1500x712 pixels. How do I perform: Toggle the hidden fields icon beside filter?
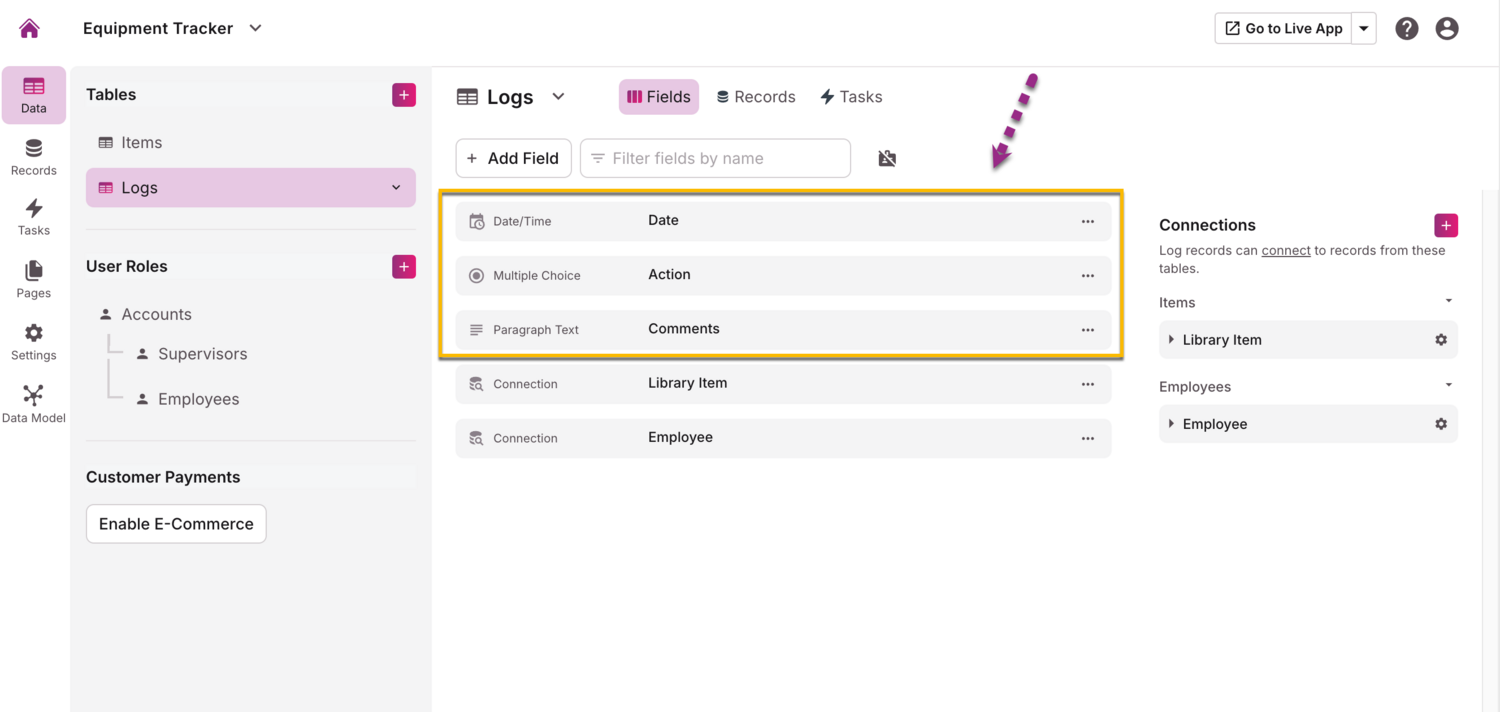click(x=887, y=158)
